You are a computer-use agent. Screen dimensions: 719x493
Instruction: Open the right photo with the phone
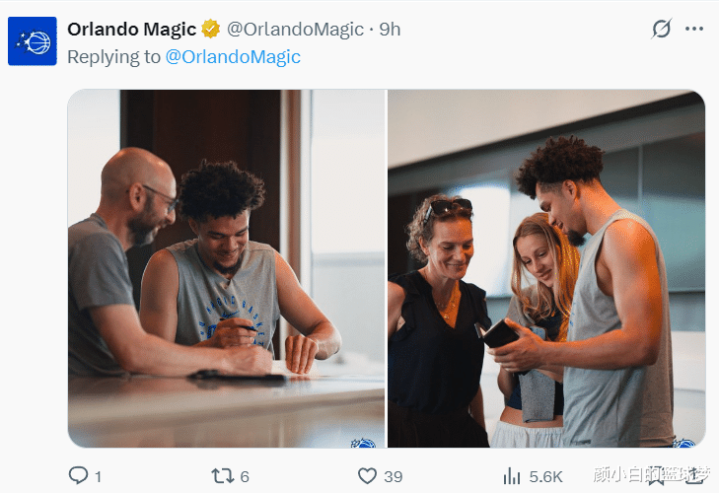pyautogui.click(x=546, y=268)
